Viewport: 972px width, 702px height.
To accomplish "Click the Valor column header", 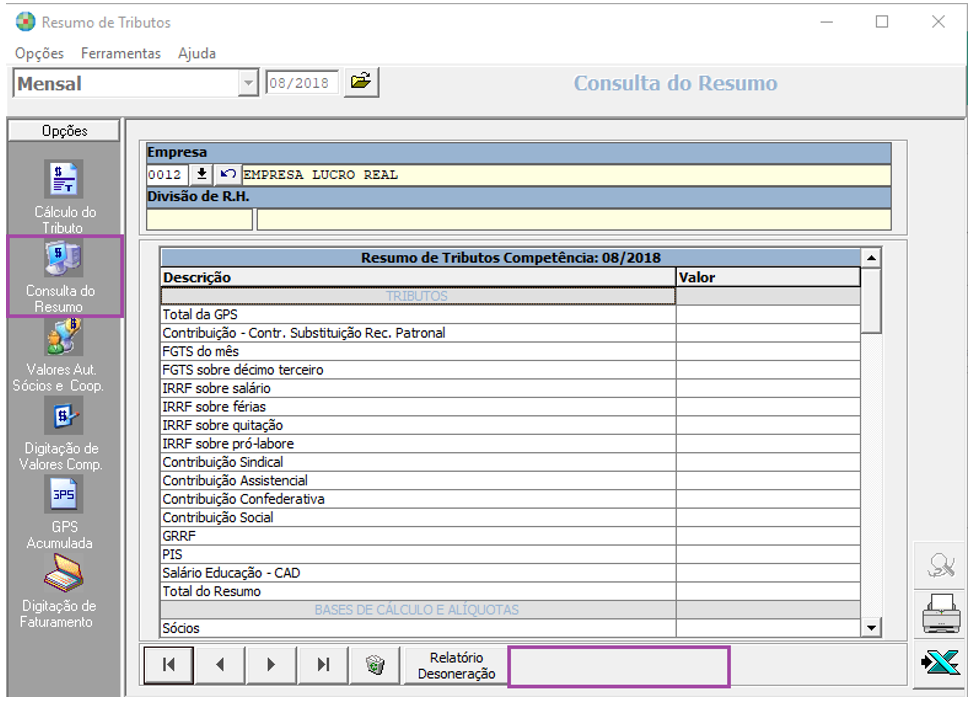I will click(768, 277).
